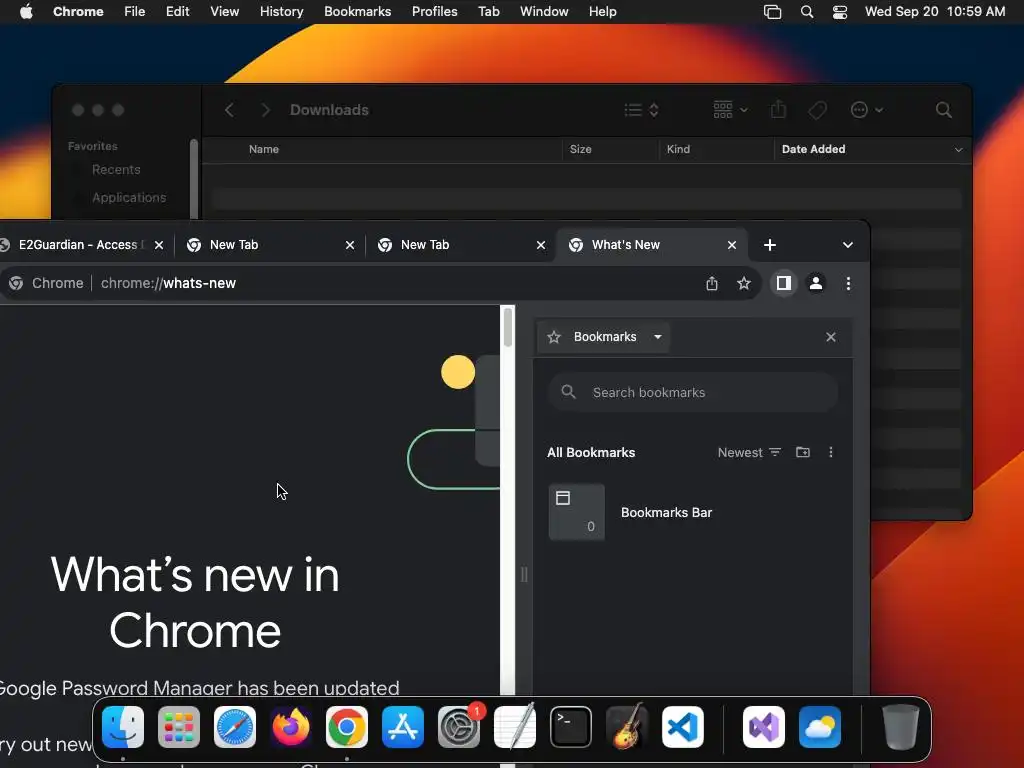
Task: Sort Finder list by Date Added column
Action: pos(813,149)
